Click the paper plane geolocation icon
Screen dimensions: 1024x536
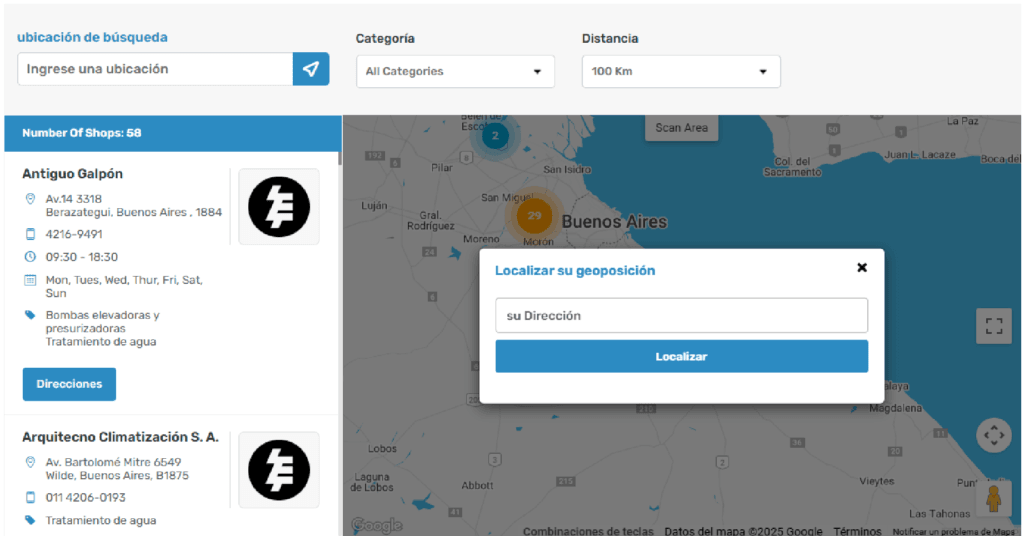coord(311,69)
